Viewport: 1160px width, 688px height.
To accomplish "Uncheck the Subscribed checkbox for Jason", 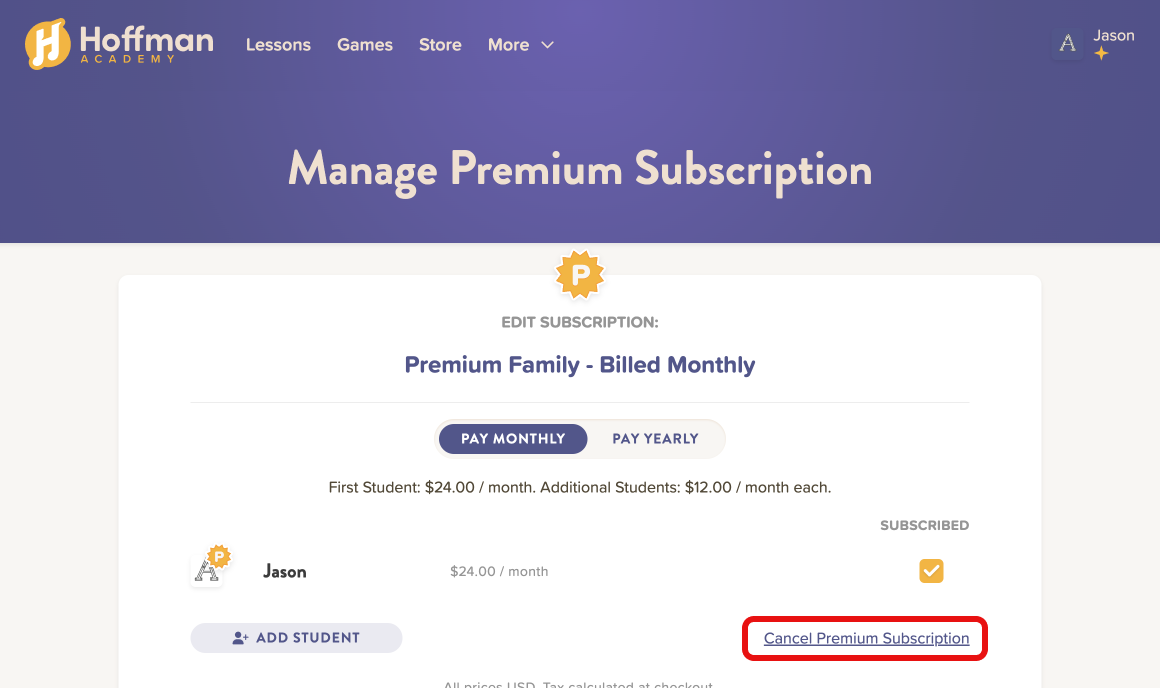I will click(x=931, y=571).
